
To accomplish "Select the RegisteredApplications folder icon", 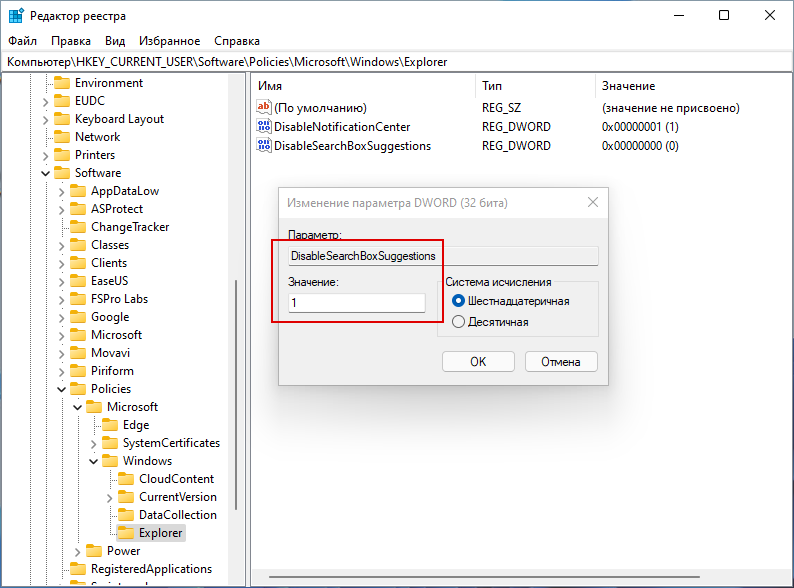I will pyautogui.click(x=78, y=569).
